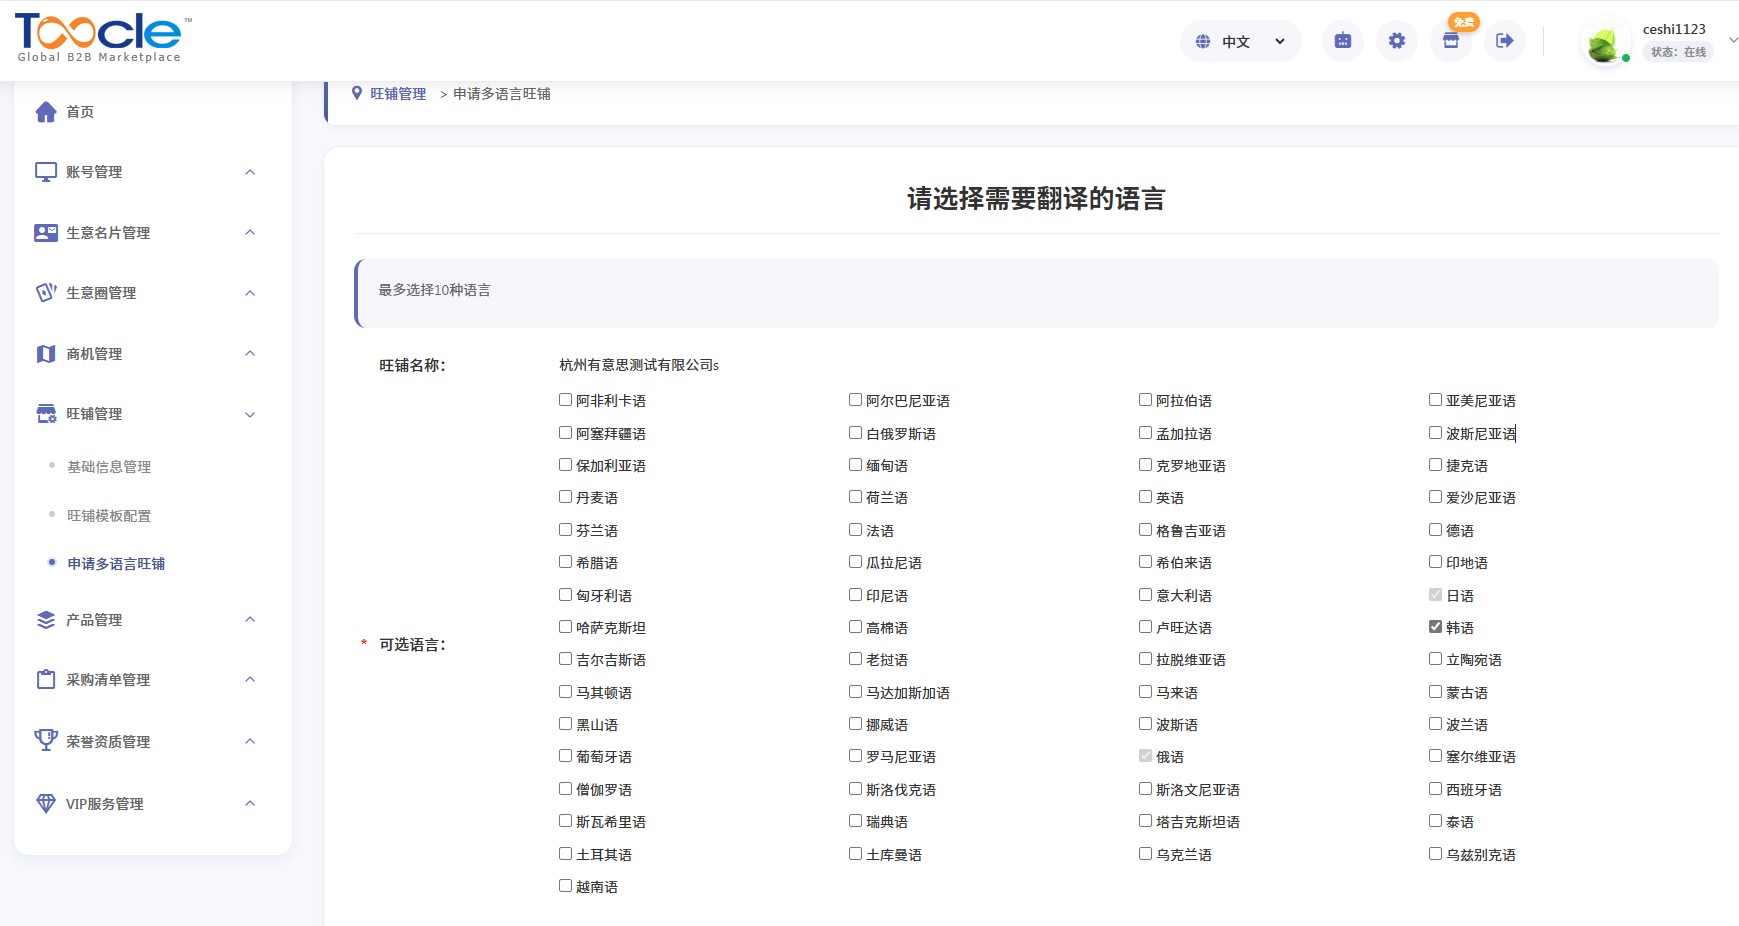This screenshot has height=926, width=1739.
Task: Open the robot assistant icon in header
Action: coord(1343,41)
